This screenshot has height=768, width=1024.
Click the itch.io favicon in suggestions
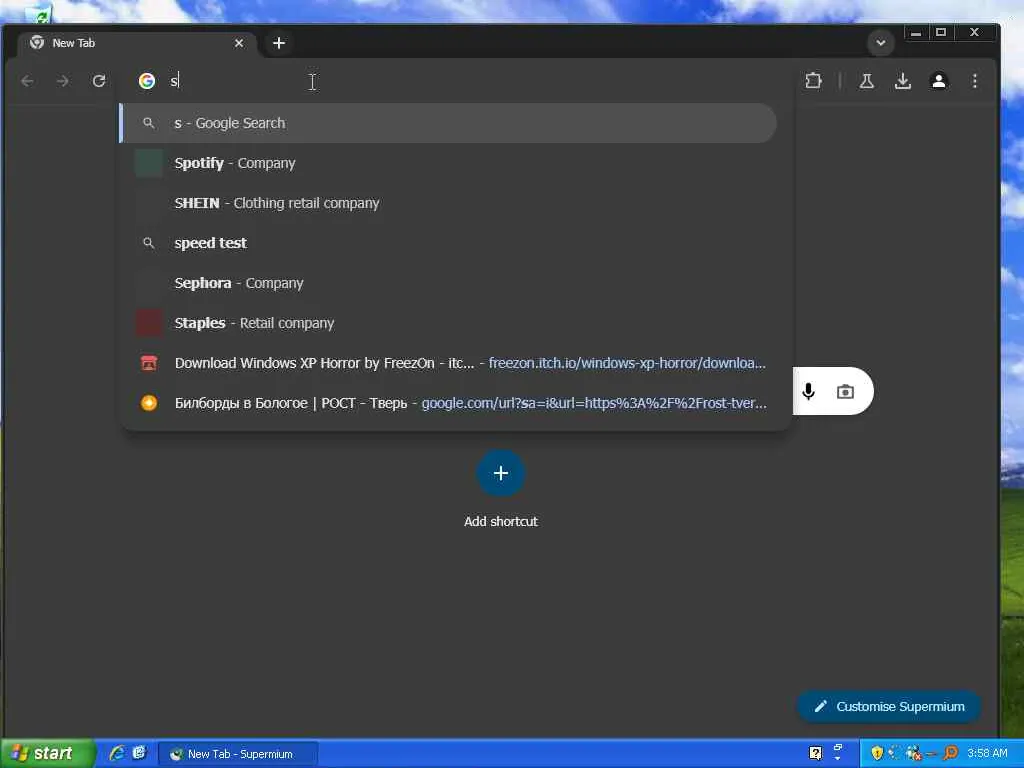coord(149,363)
